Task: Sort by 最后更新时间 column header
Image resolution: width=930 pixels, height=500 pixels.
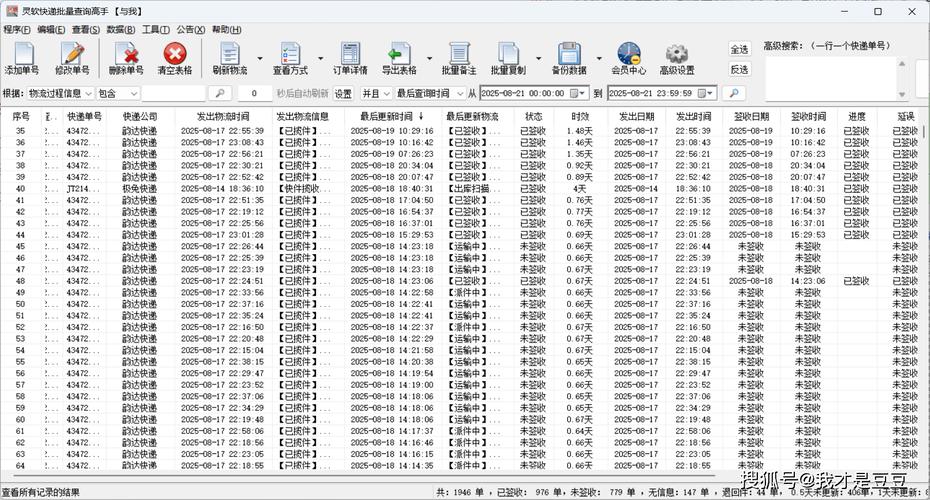Action: click(388, 116)
